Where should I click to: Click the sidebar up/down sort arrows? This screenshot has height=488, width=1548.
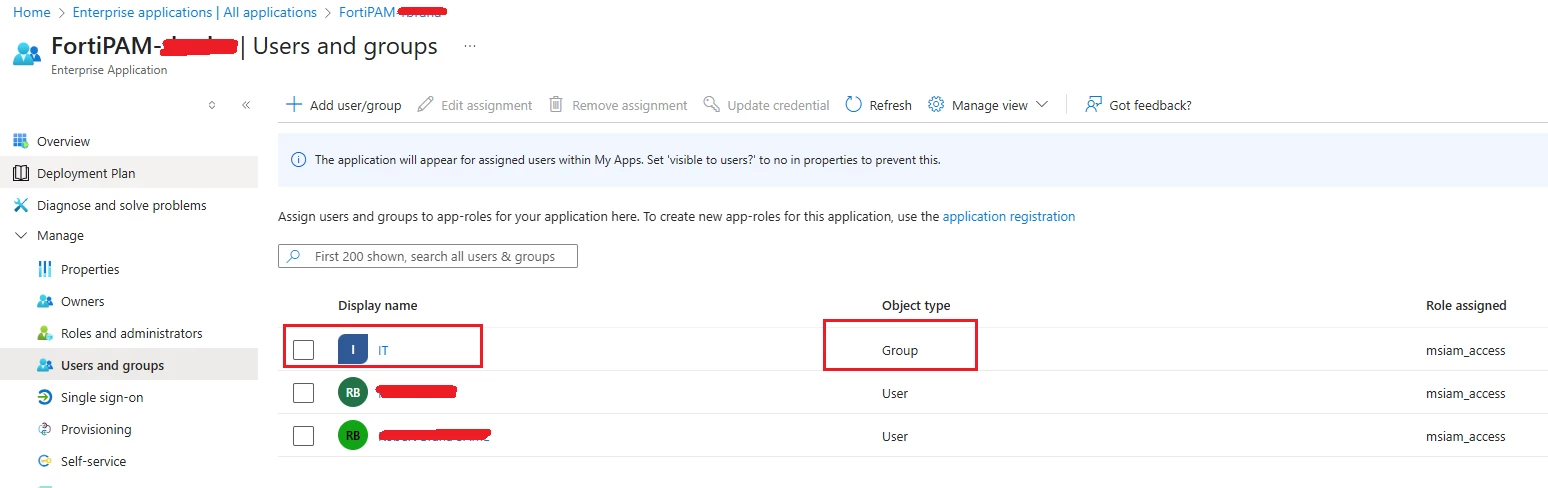pos(212,104)
